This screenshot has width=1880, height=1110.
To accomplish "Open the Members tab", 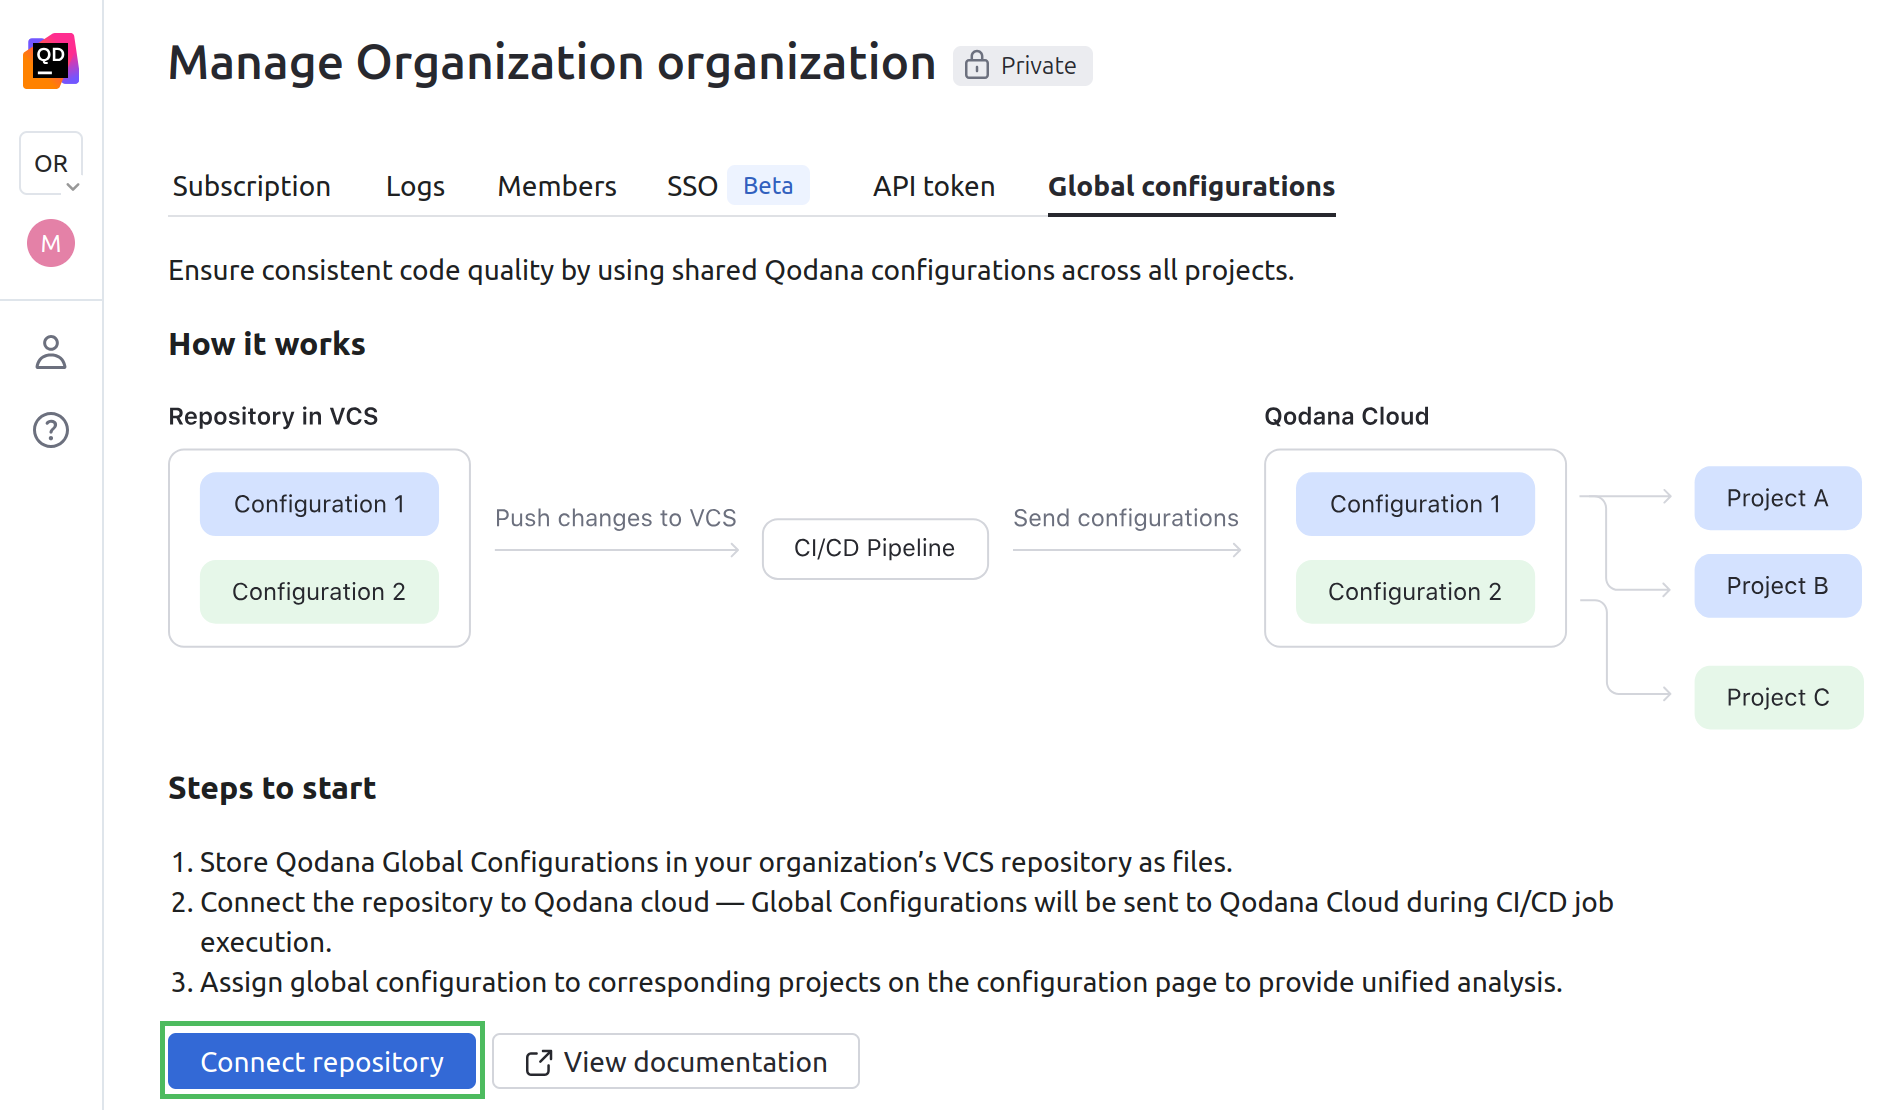I will click(556, 186).
